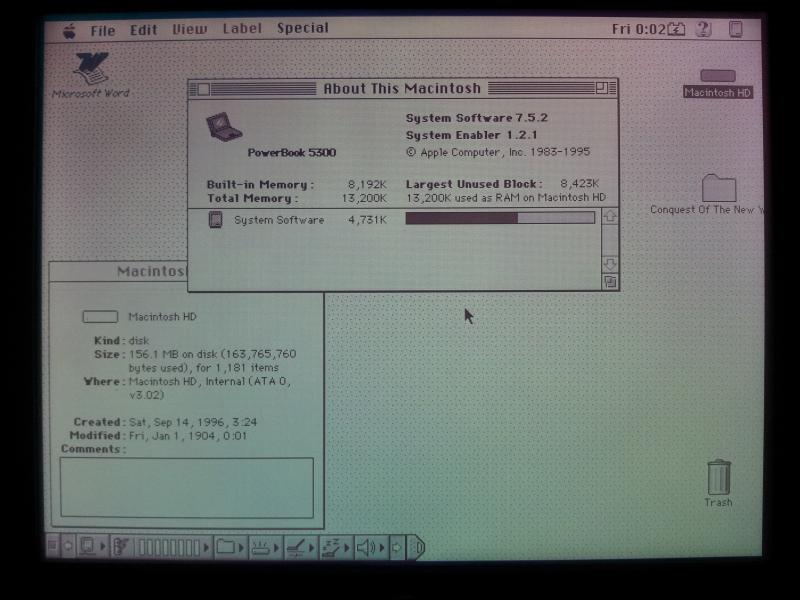This screenshot has height=600, width=800.
Task: Click the text System Enabler 1.2.1
Action: pyautogui.click(x=471, y=135)
